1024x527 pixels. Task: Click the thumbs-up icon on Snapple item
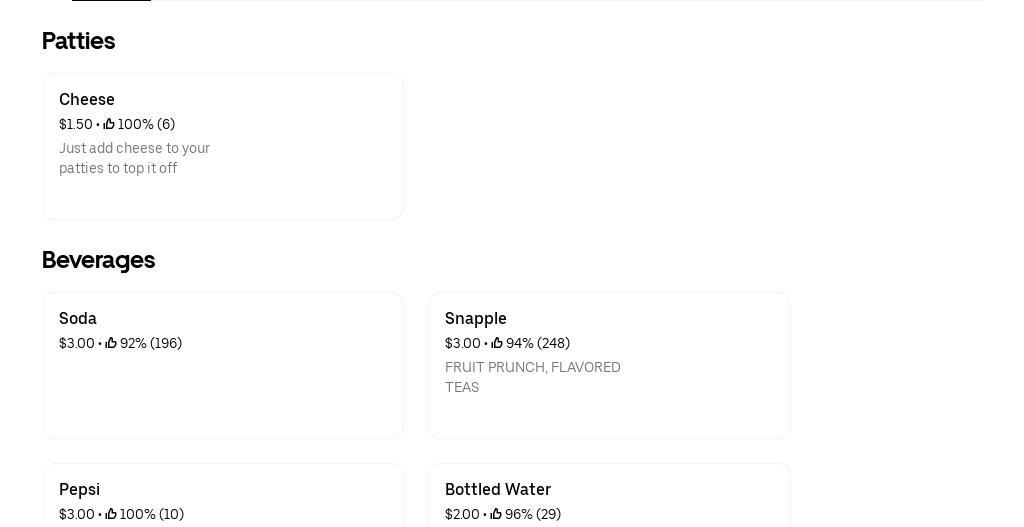pyautogui.click(x=497, y=344)
